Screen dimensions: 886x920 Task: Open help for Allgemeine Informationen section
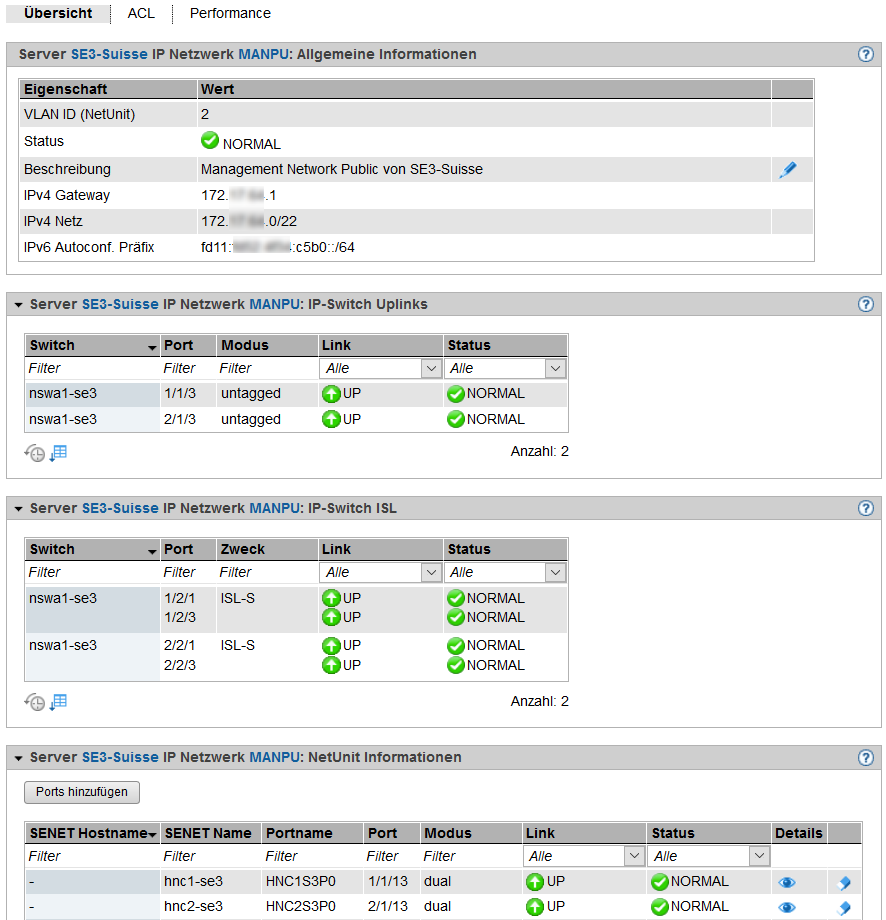point(866,55)
